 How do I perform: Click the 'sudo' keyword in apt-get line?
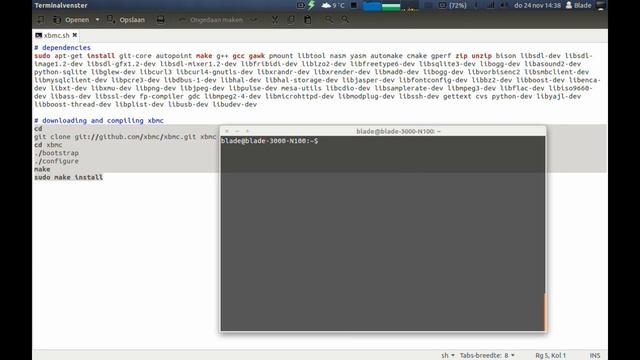[x=42, y=56]
